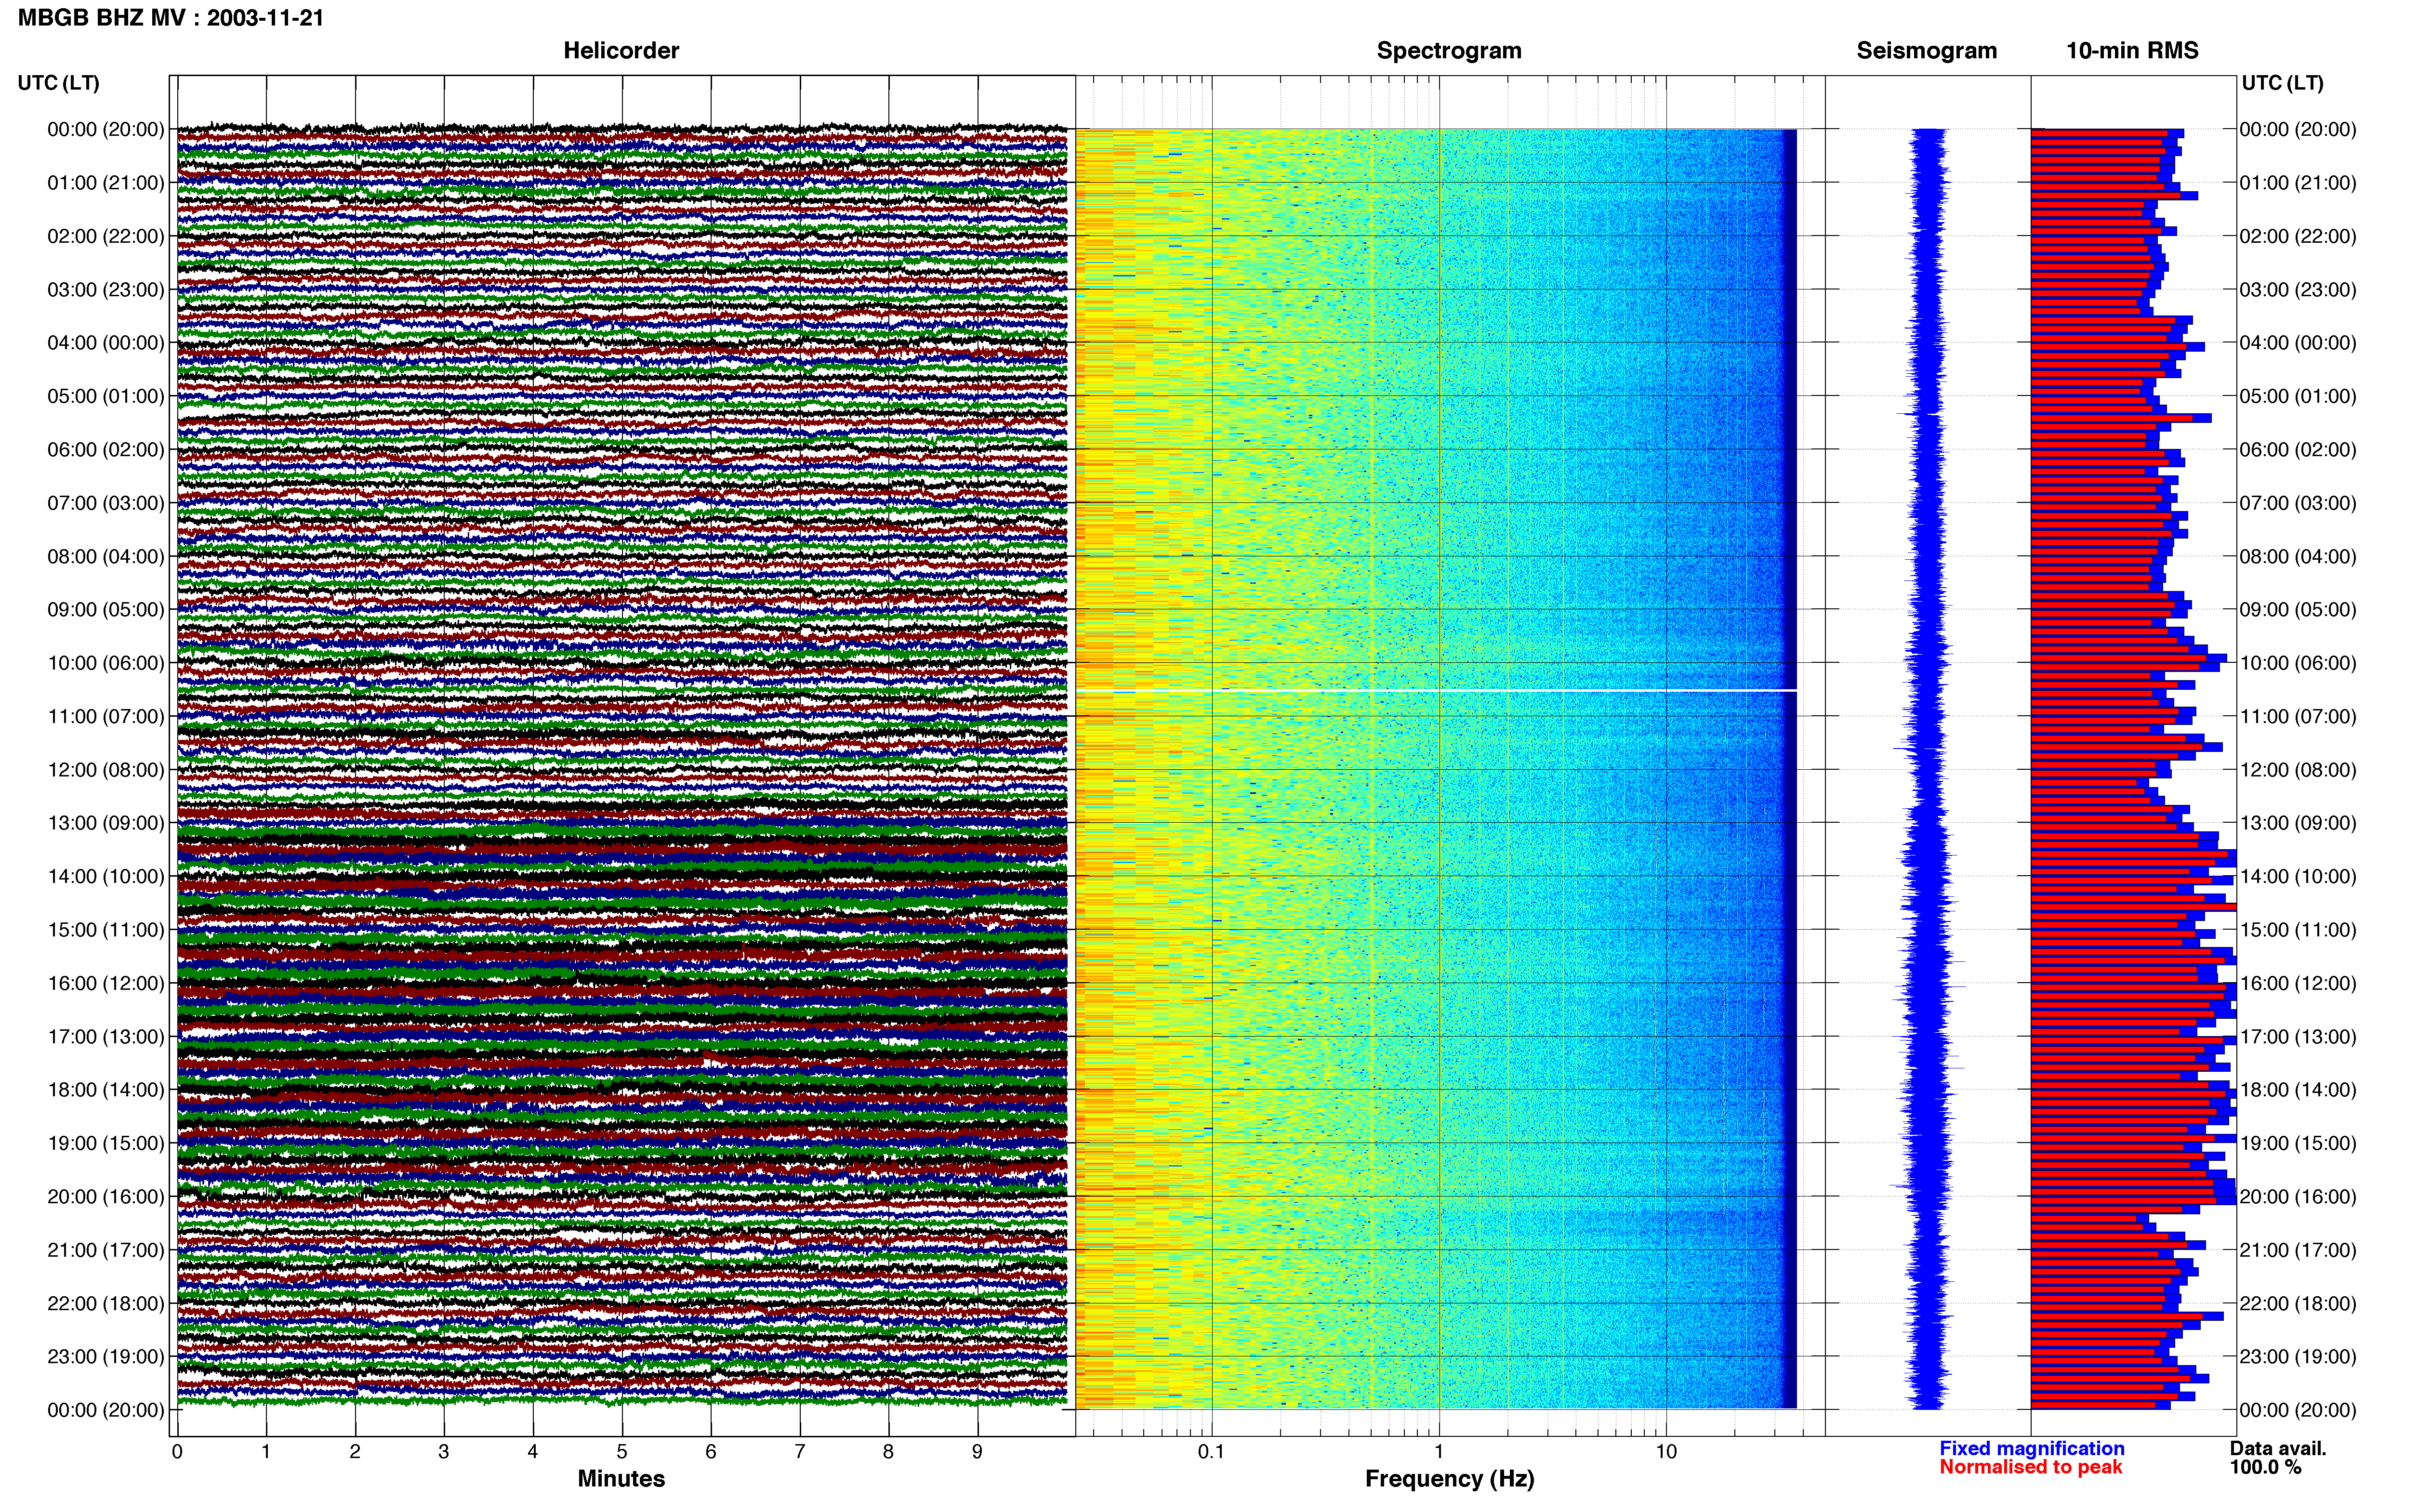Viewport: 2418px width, 1512px height.
Task: Click tick '3' on the Minutes axis
Action: coord(444,1452)
